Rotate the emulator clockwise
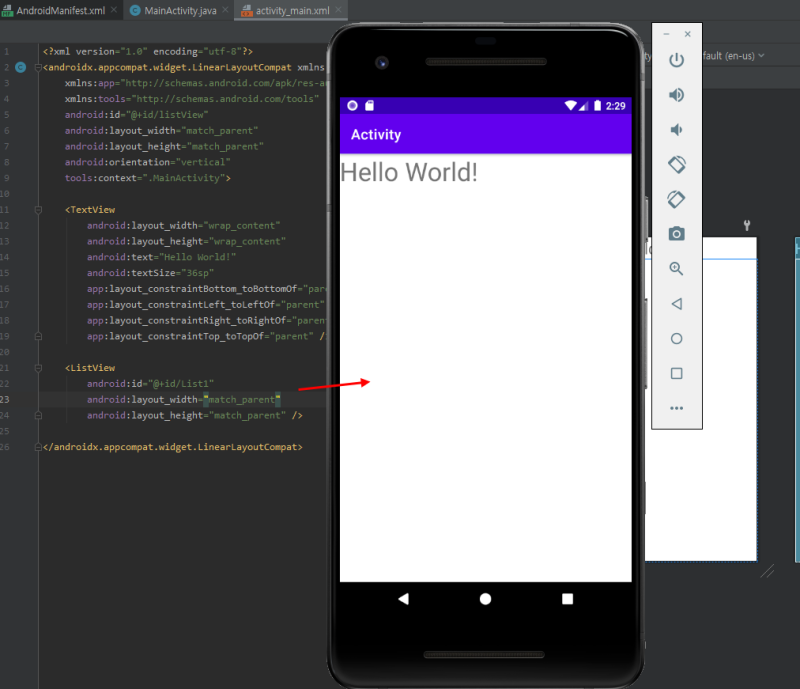 click(x=676, y=199)
